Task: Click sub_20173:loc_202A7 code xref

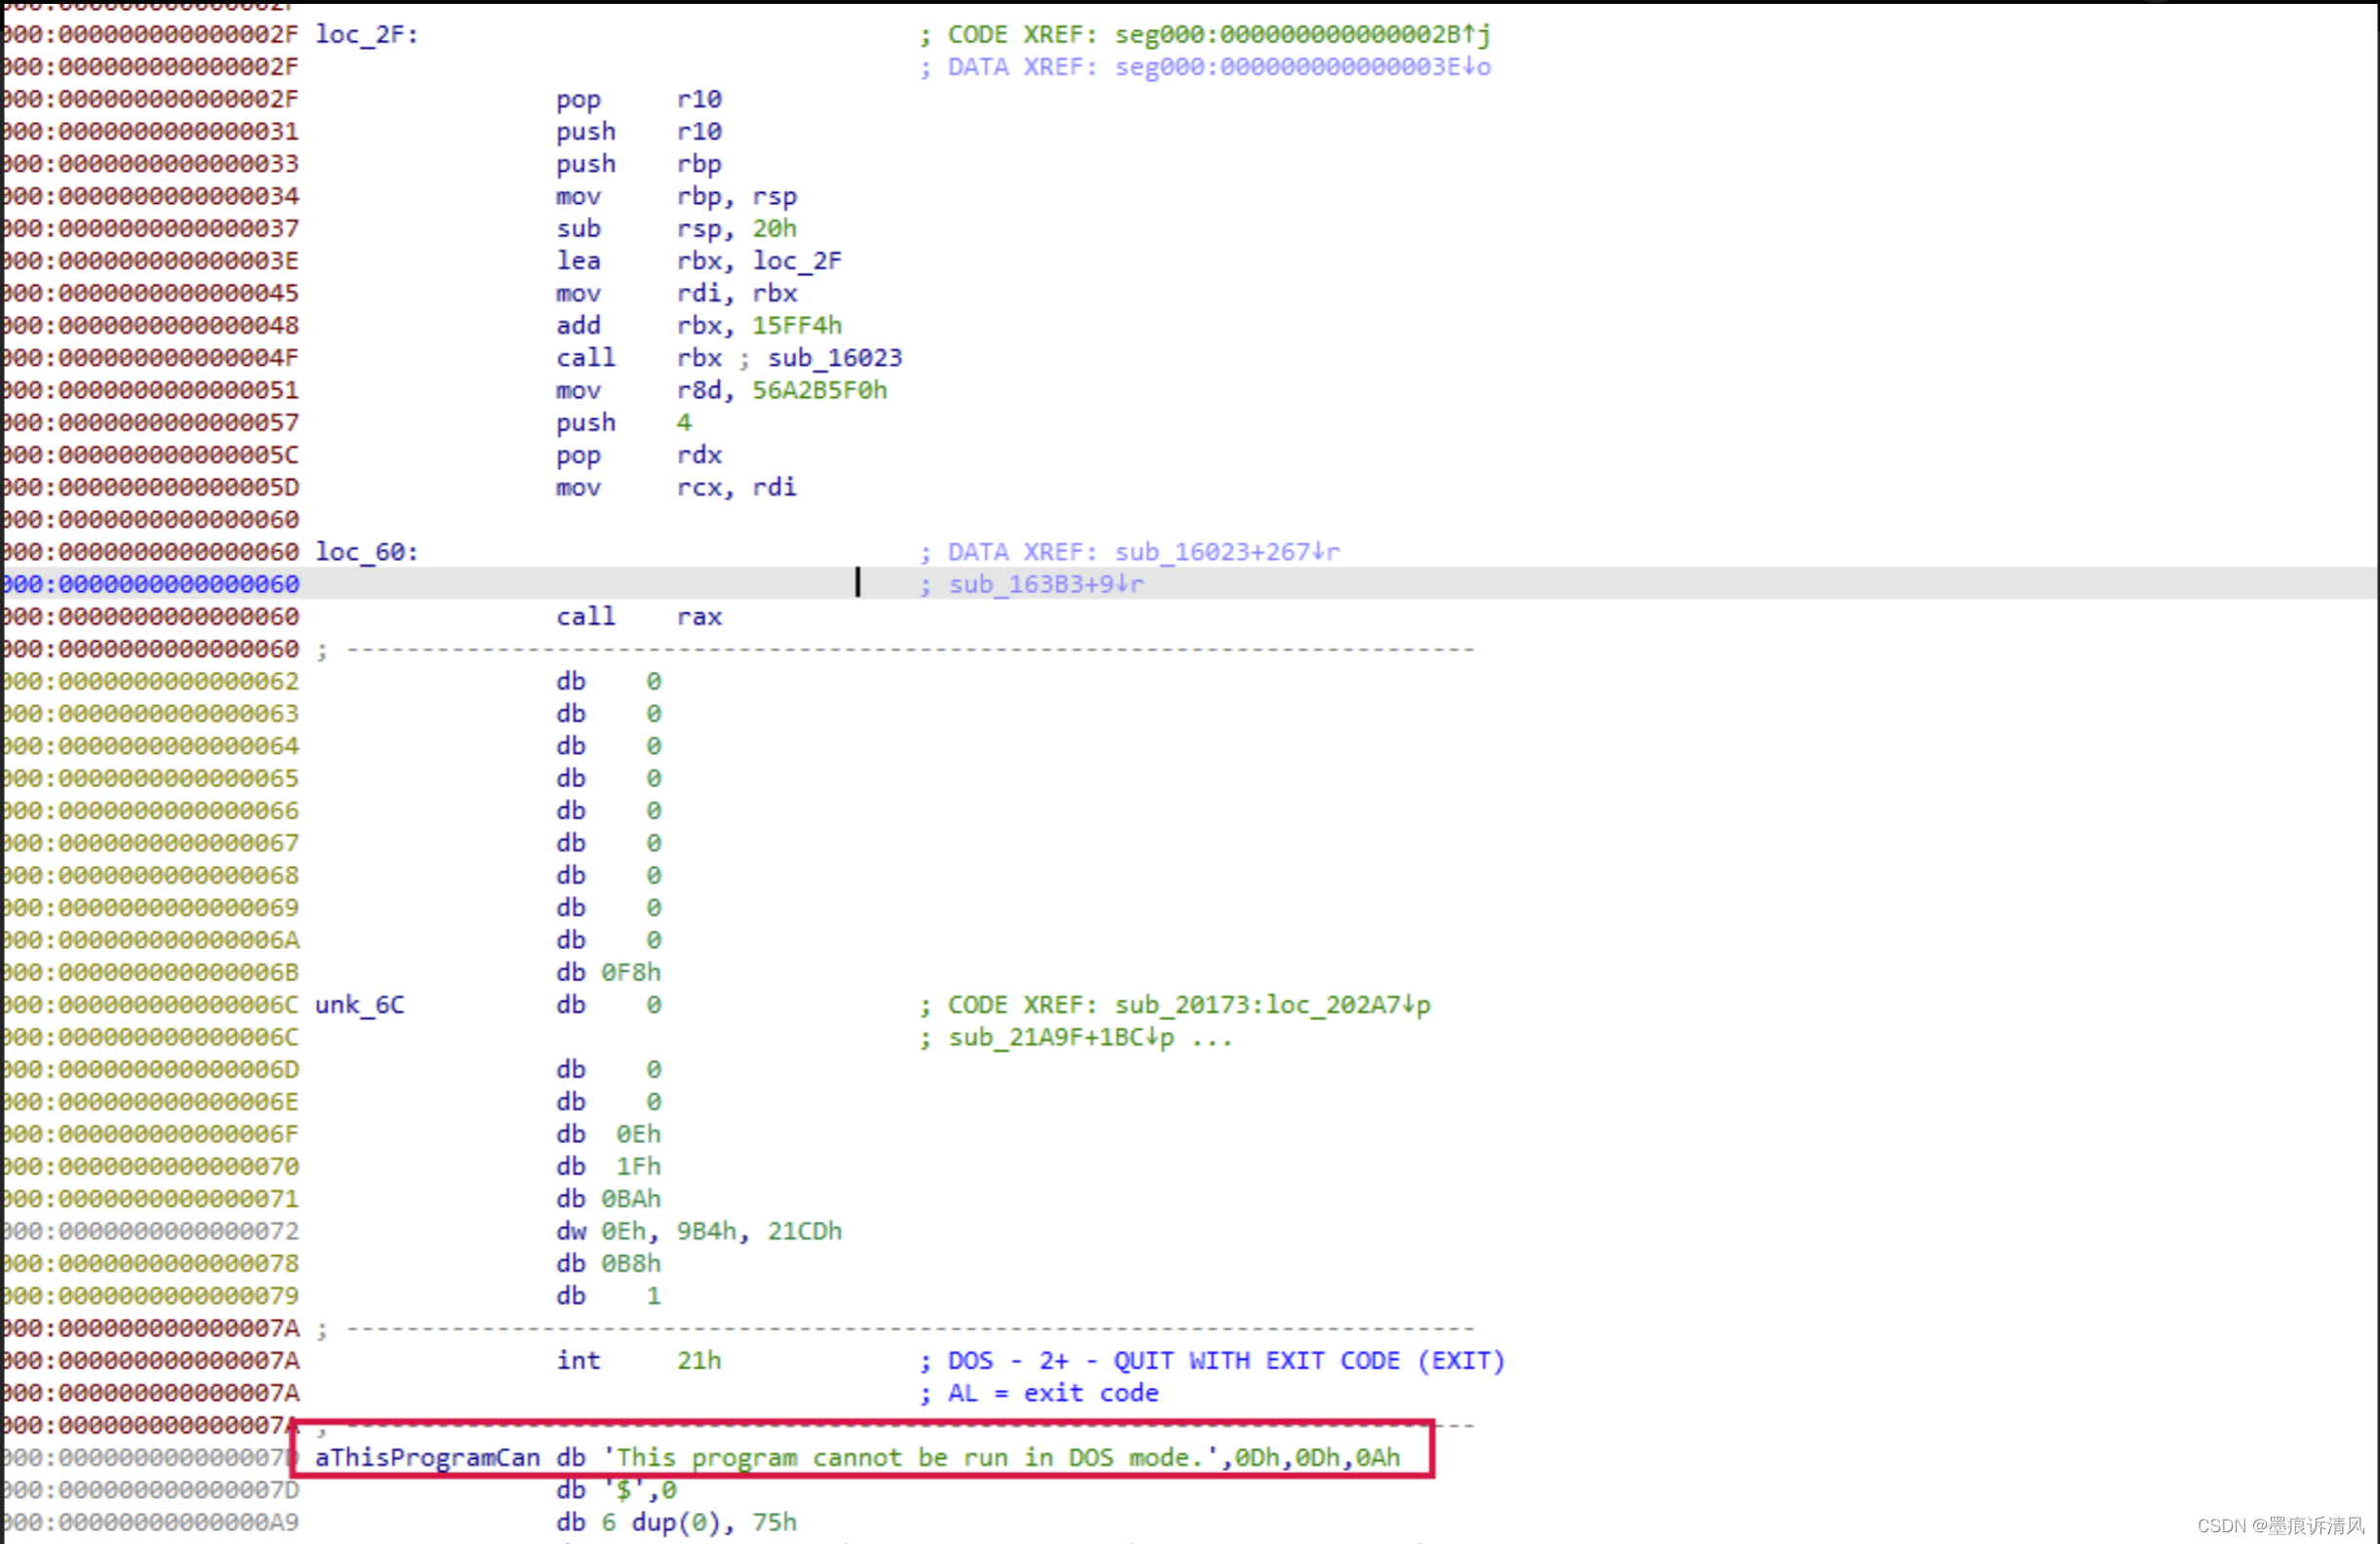Action: click(x=1263, y=1005)
